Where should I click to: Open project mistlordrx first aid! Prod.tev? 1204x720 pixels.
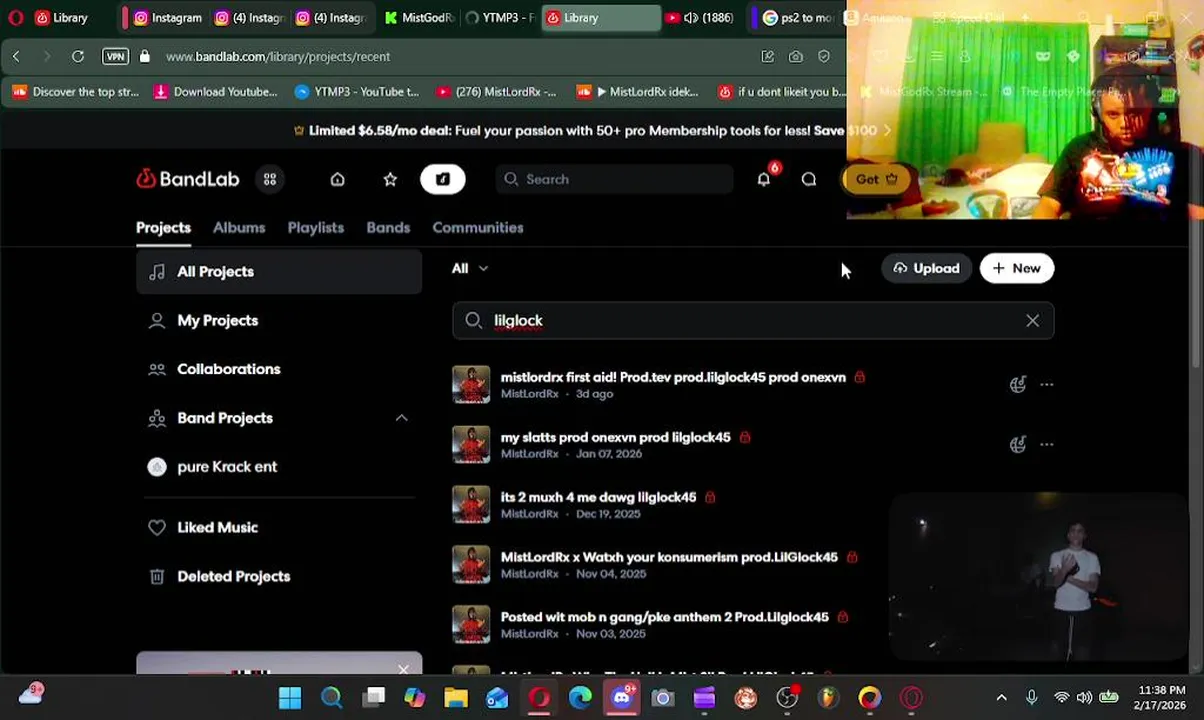click(673, 378)
